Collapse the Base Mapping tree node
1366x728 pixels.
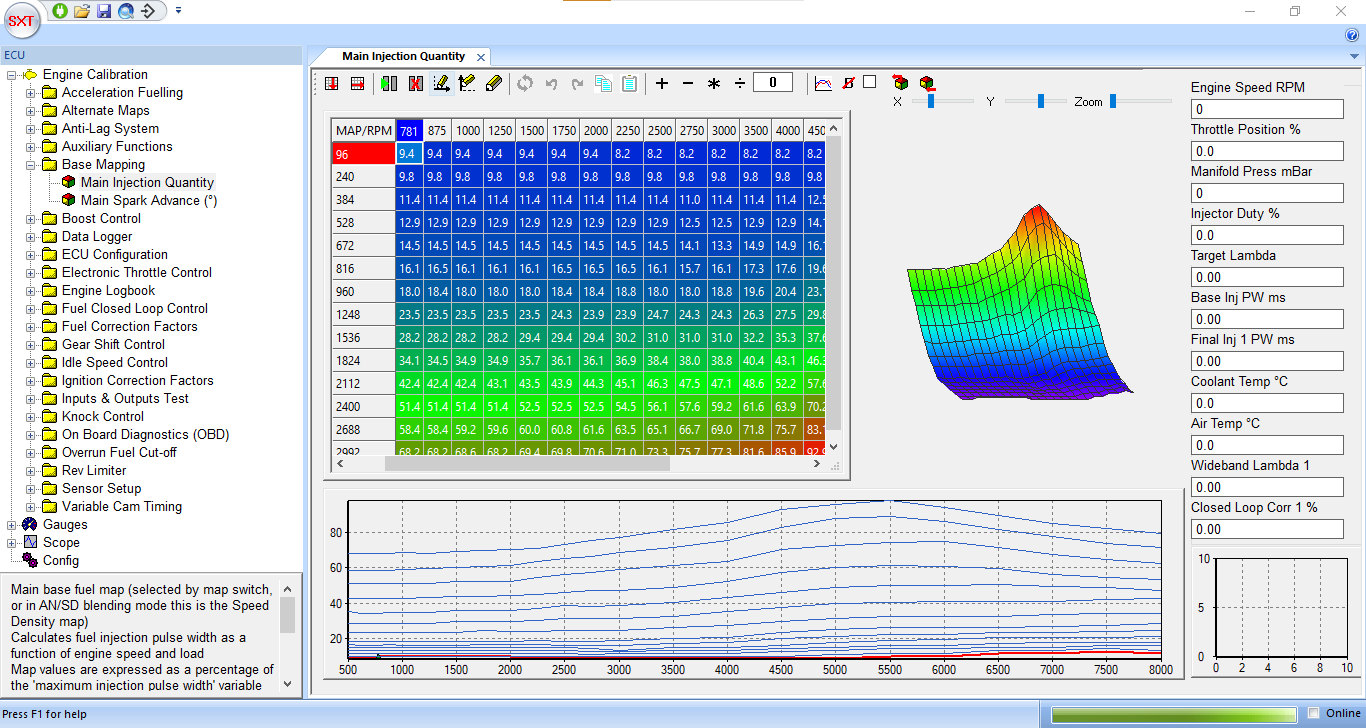31,165
